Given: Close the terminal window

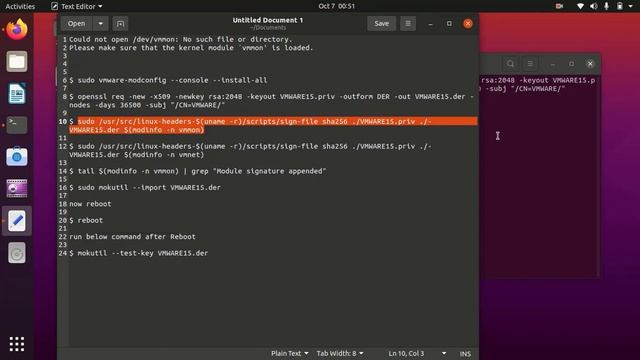Looking at the screenshot, I should (x=590, y=64).
